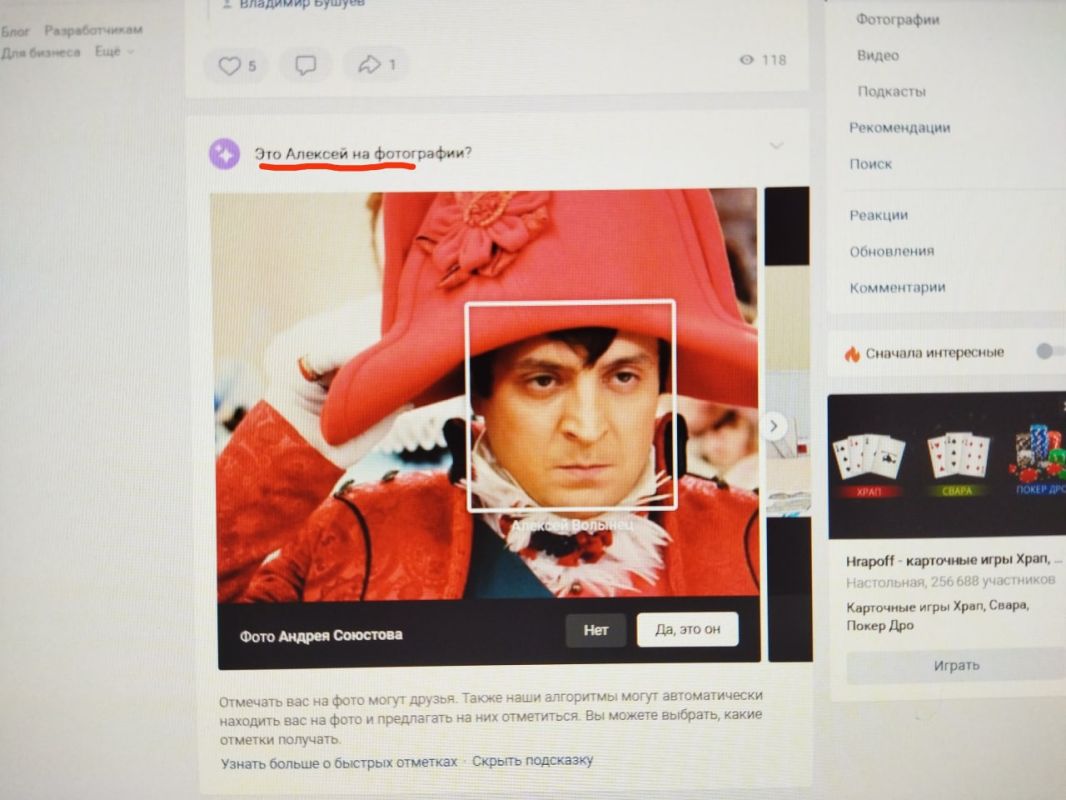Click the views eye icon showing 118

[746, 60]
